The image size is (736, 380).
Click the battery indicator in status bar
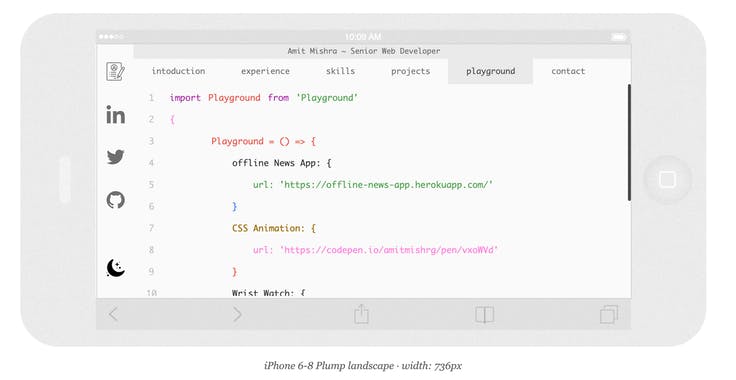click(x=619, y=37)
